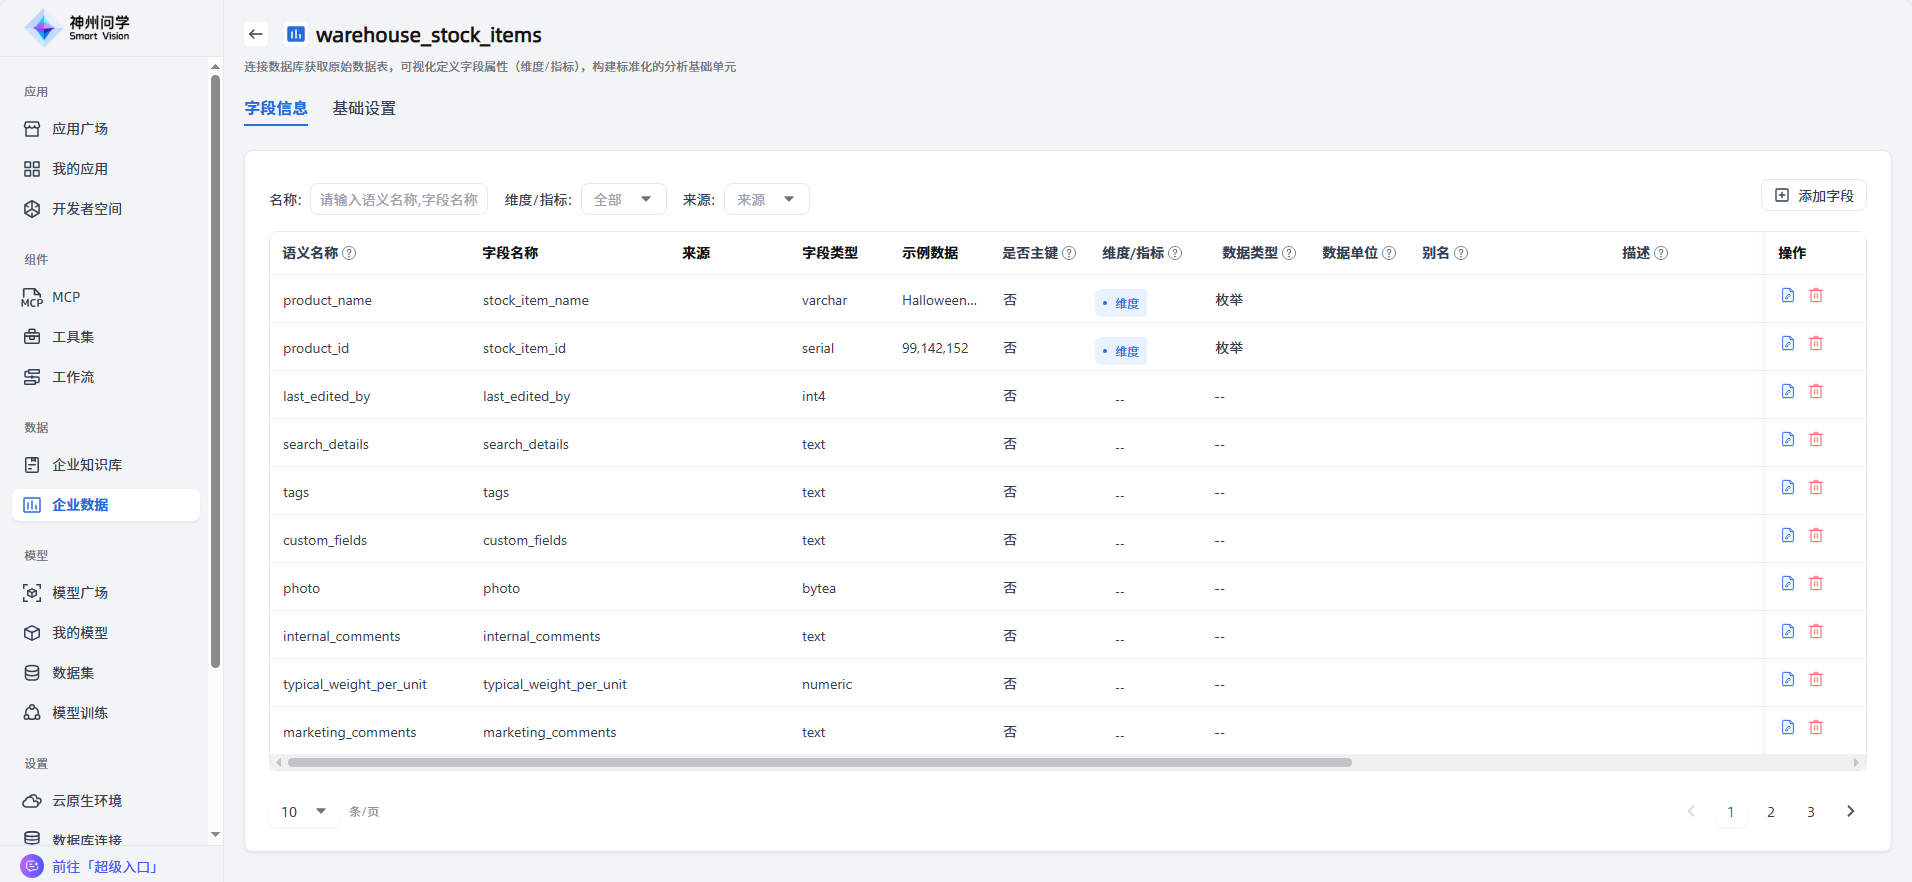This screenshot has width=1912, height=882.
Task: Focus the 名称 search input field
Action: [398, 199]
